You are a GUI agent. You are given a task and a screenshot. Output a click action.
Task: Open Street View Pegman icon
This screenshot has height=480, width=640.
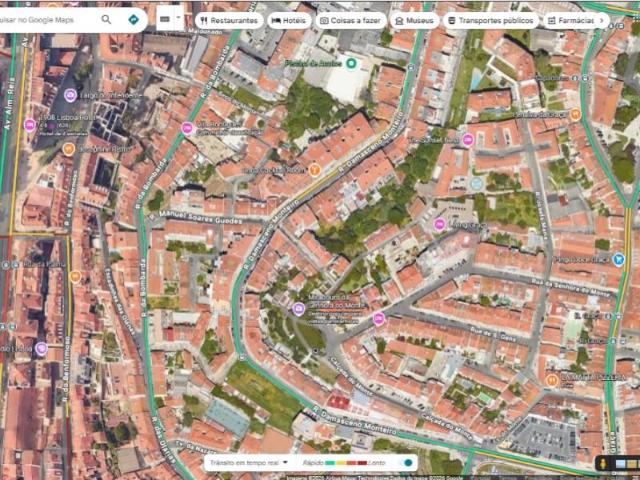coord(602,463)
